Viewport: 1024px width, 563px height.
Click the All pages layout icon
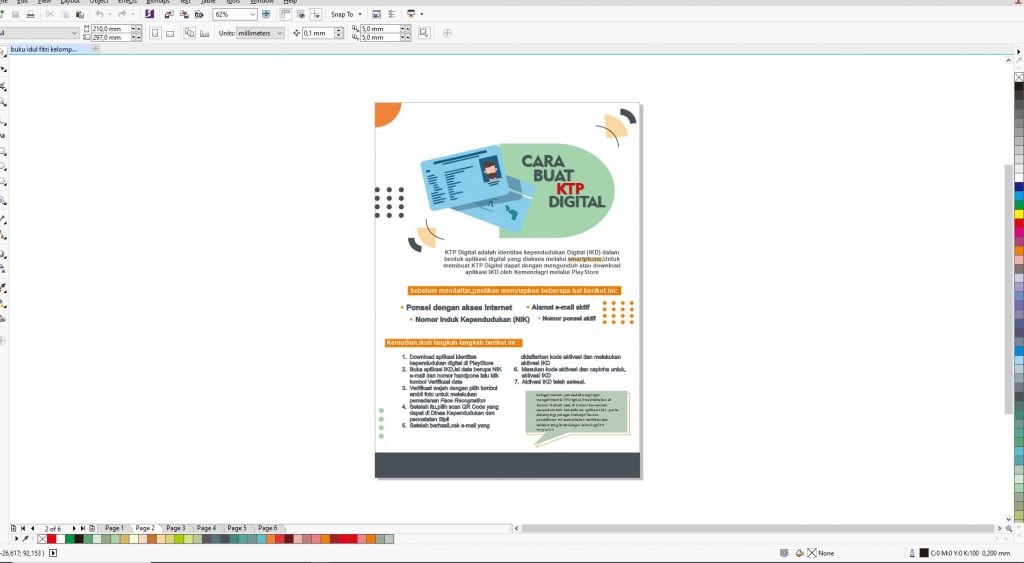189,33
